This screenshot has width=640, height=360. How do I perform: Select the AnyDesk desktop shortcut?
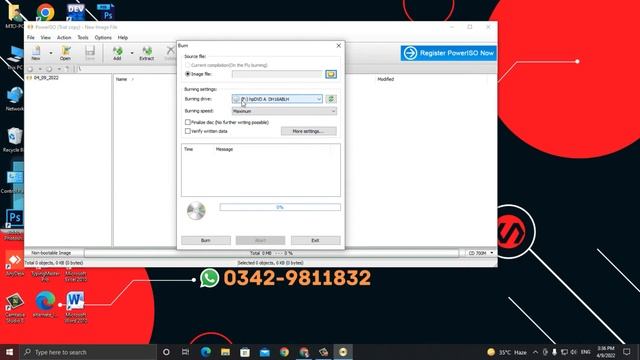point(15,264)
